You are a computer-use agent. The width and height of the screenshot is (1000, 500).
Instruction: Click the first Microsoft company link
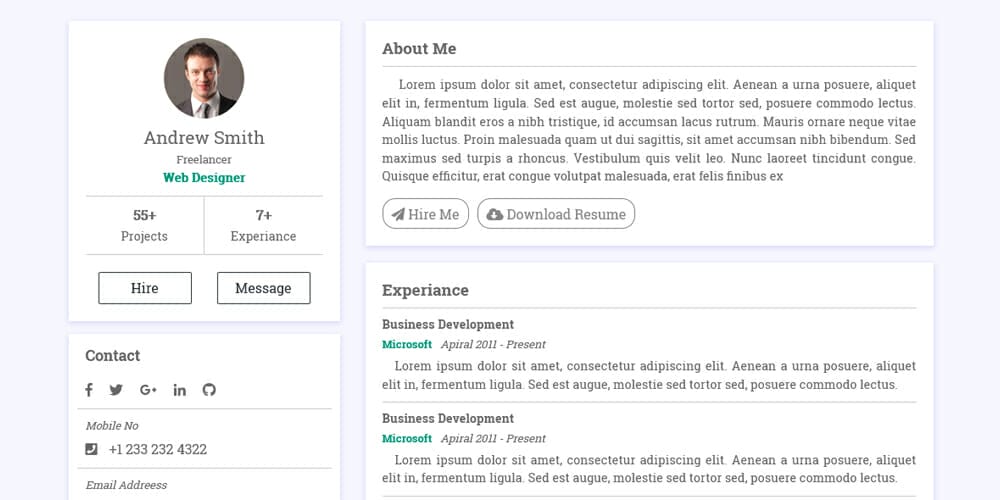click(407, 344)
